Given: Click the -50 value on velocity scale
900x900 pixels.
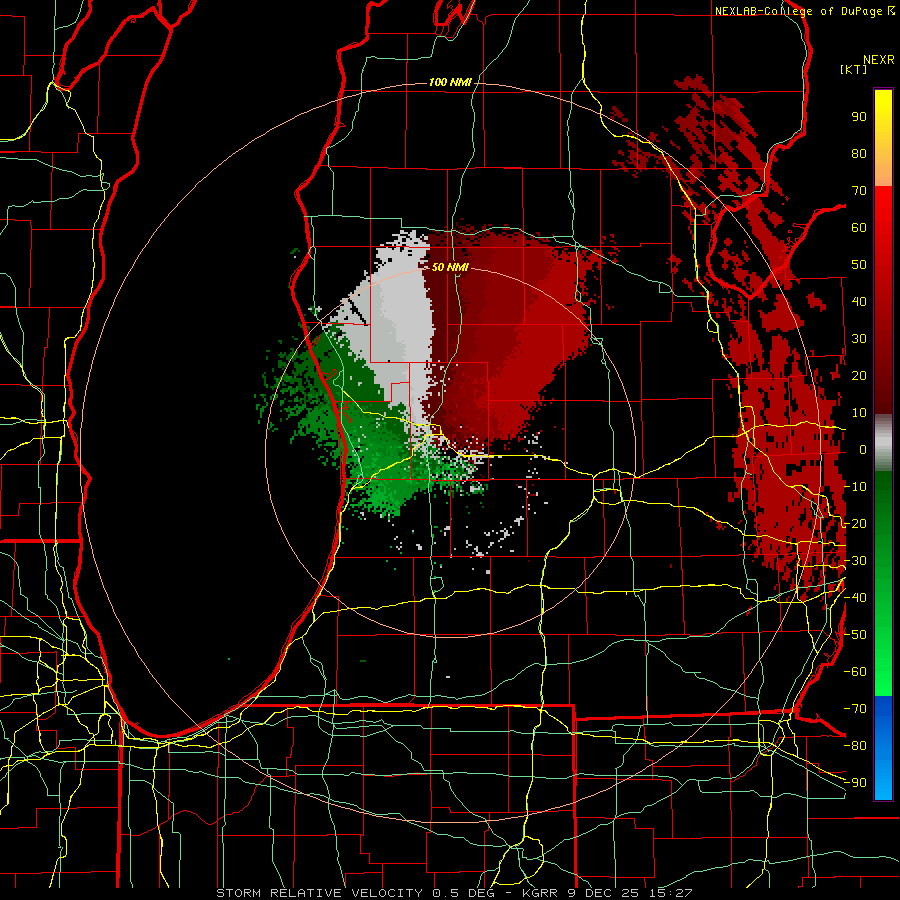Looking at the screenshot, I should point(855,635).
